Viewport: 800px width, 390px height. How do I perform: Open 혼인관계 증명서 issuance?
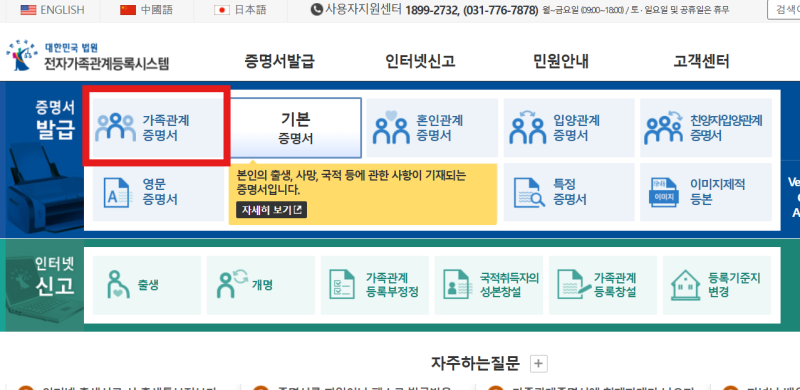432,128
